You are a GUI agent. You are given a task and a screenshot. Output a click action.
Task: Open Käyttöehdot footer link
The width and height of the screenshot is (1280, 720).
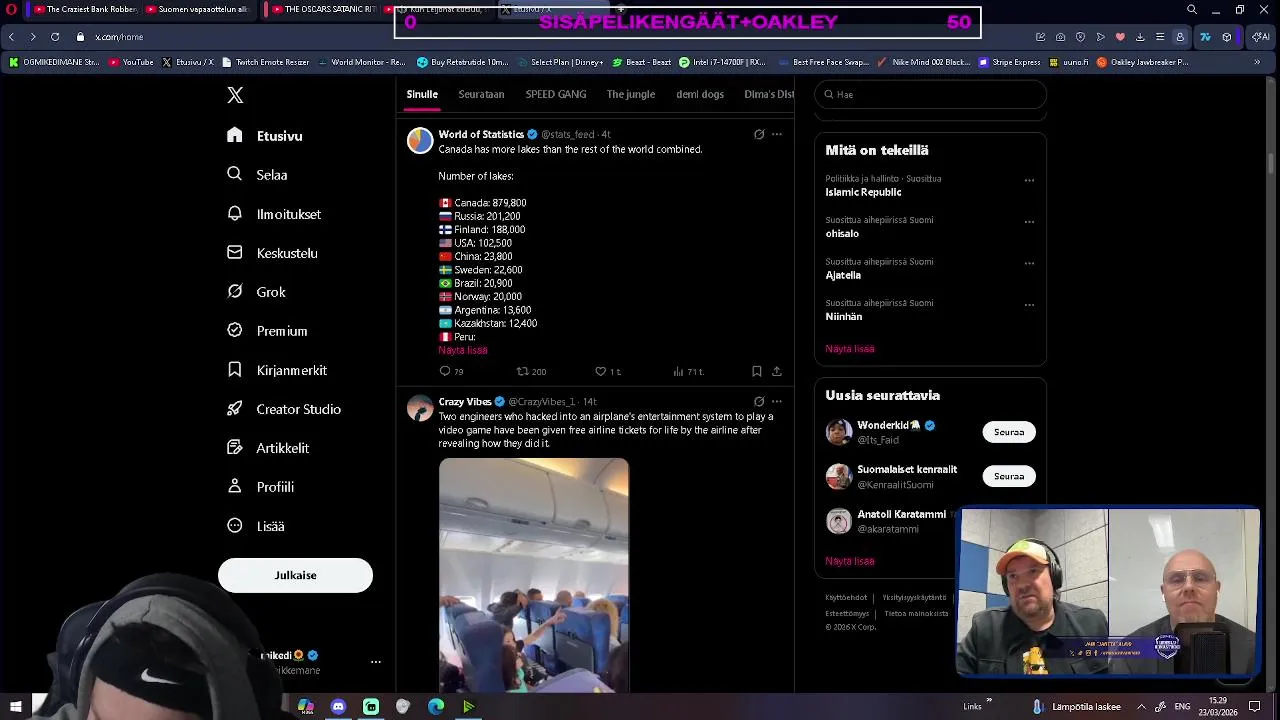point(846,598)
